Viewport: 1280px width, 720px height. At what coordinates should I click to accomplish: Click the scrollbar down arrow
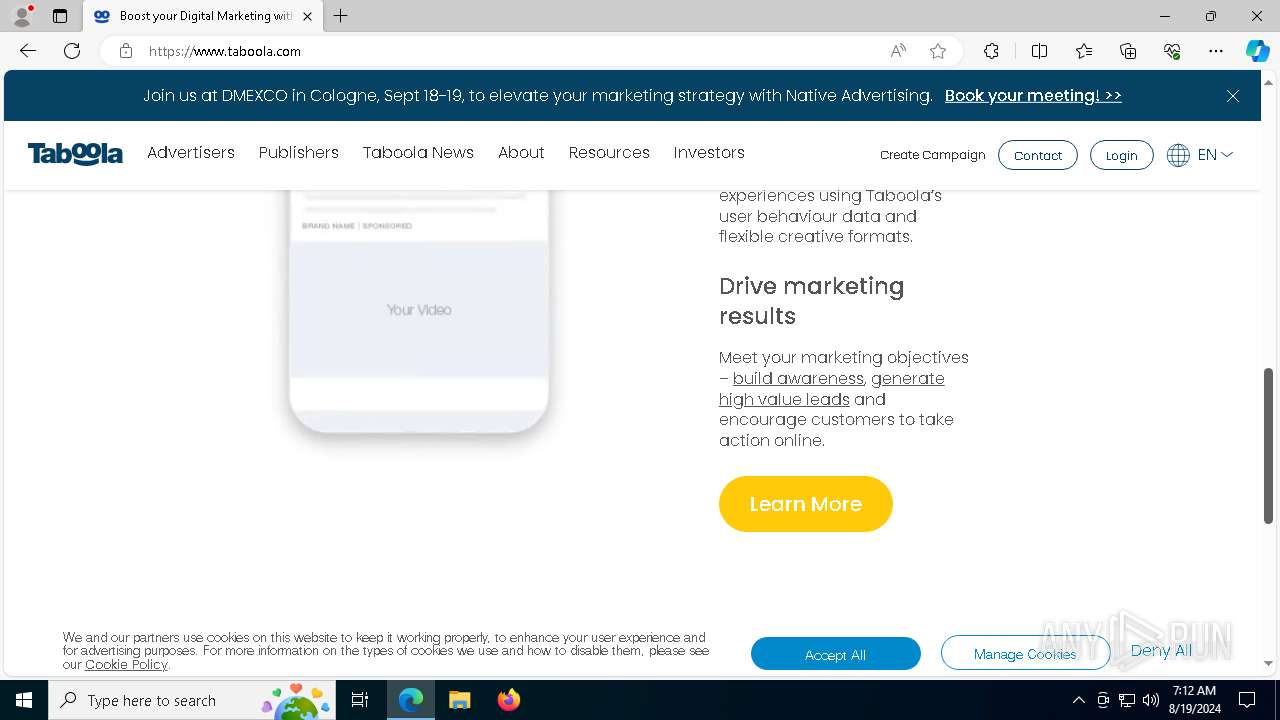(x=1268, y=663)
